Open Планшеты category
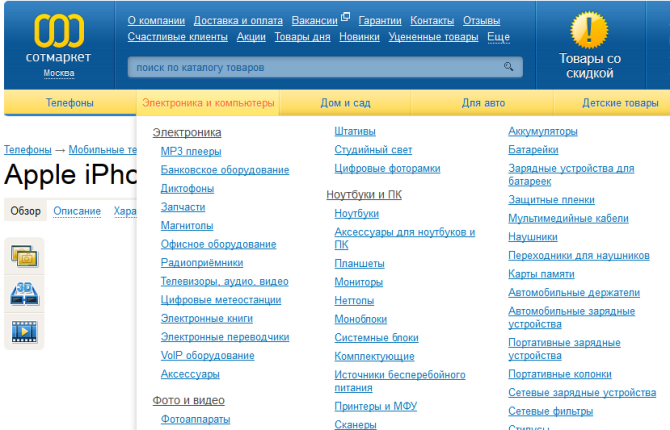670x430 pixels. click(x=359, y=263)
